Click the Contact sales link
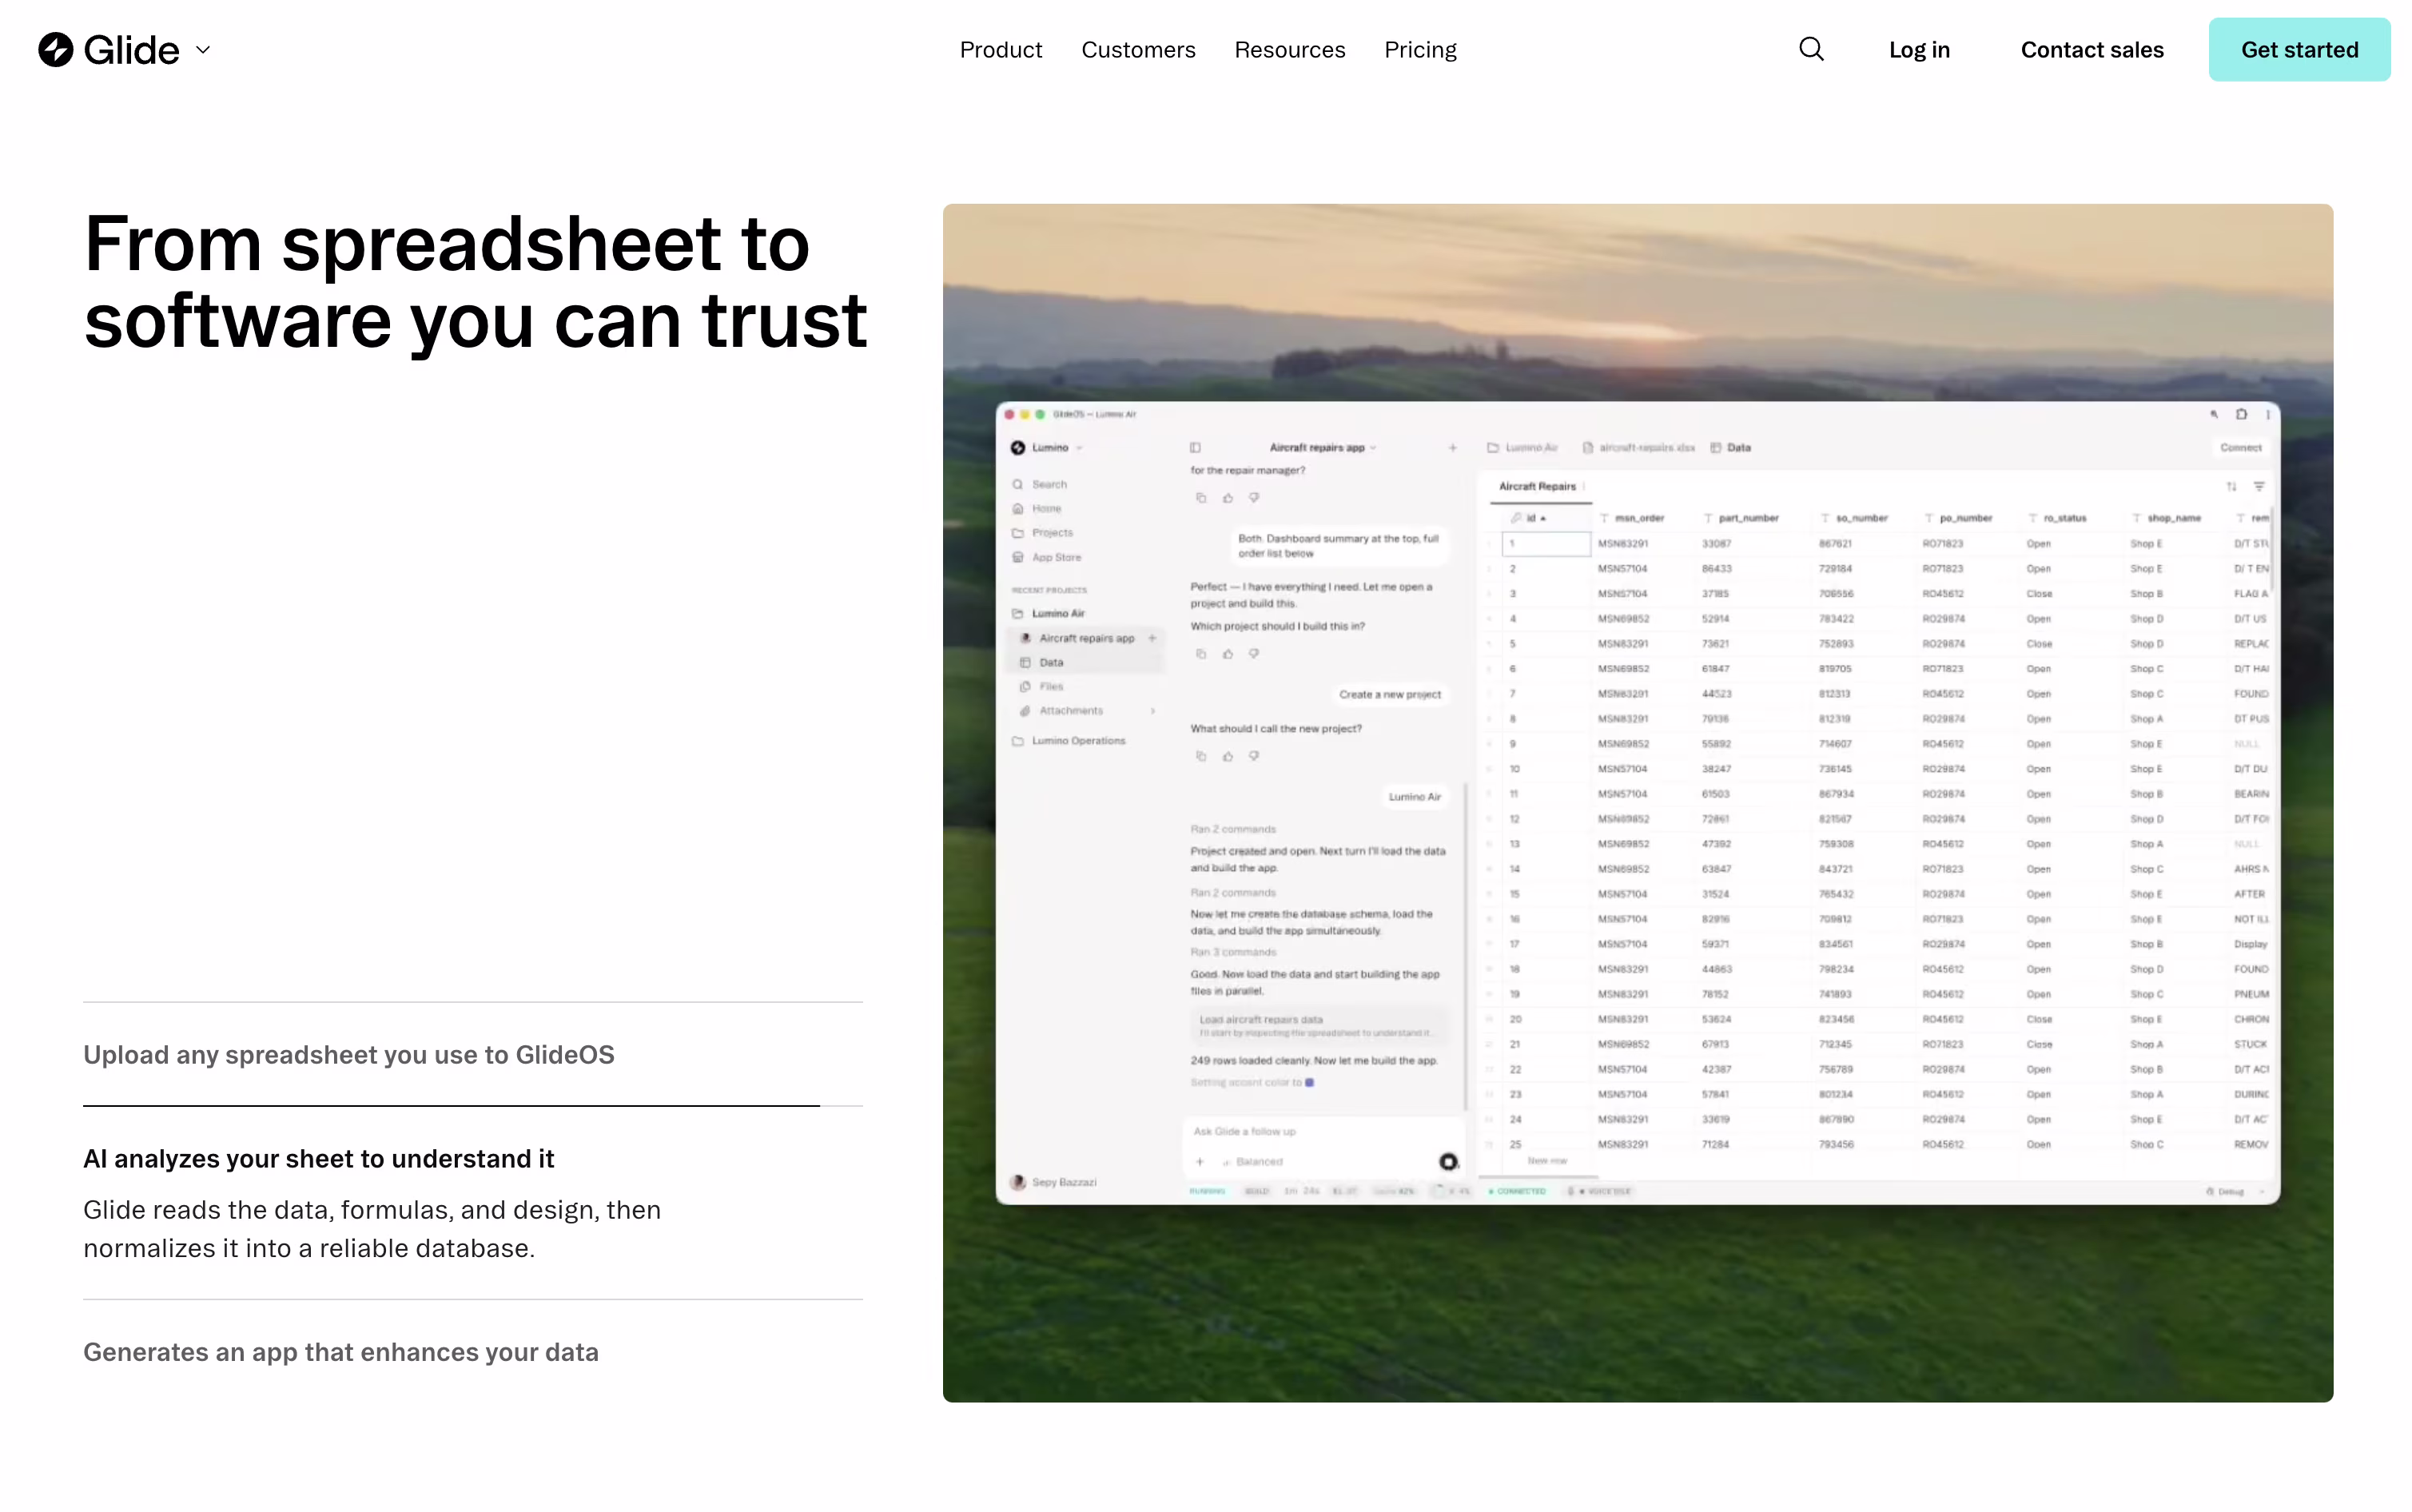 point(2091,50)
